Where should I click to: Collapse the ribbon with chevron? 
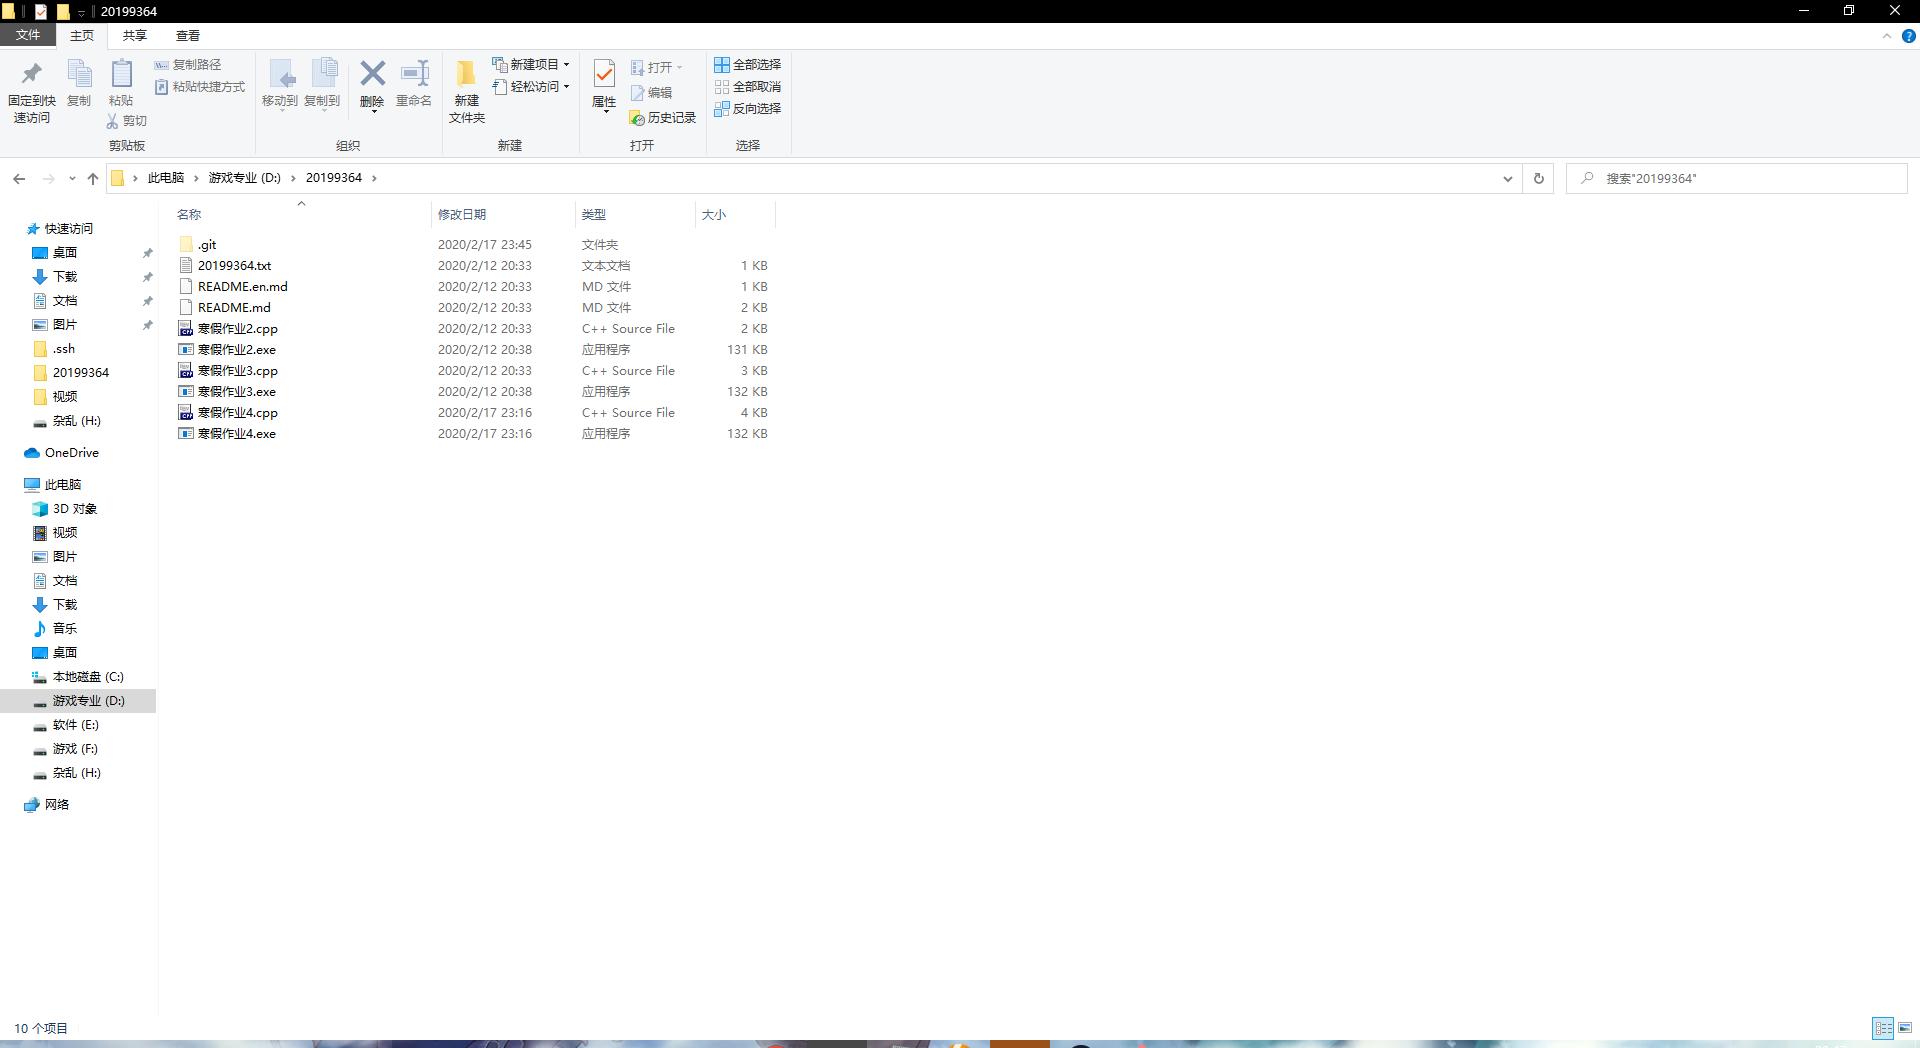point(1887,36)
